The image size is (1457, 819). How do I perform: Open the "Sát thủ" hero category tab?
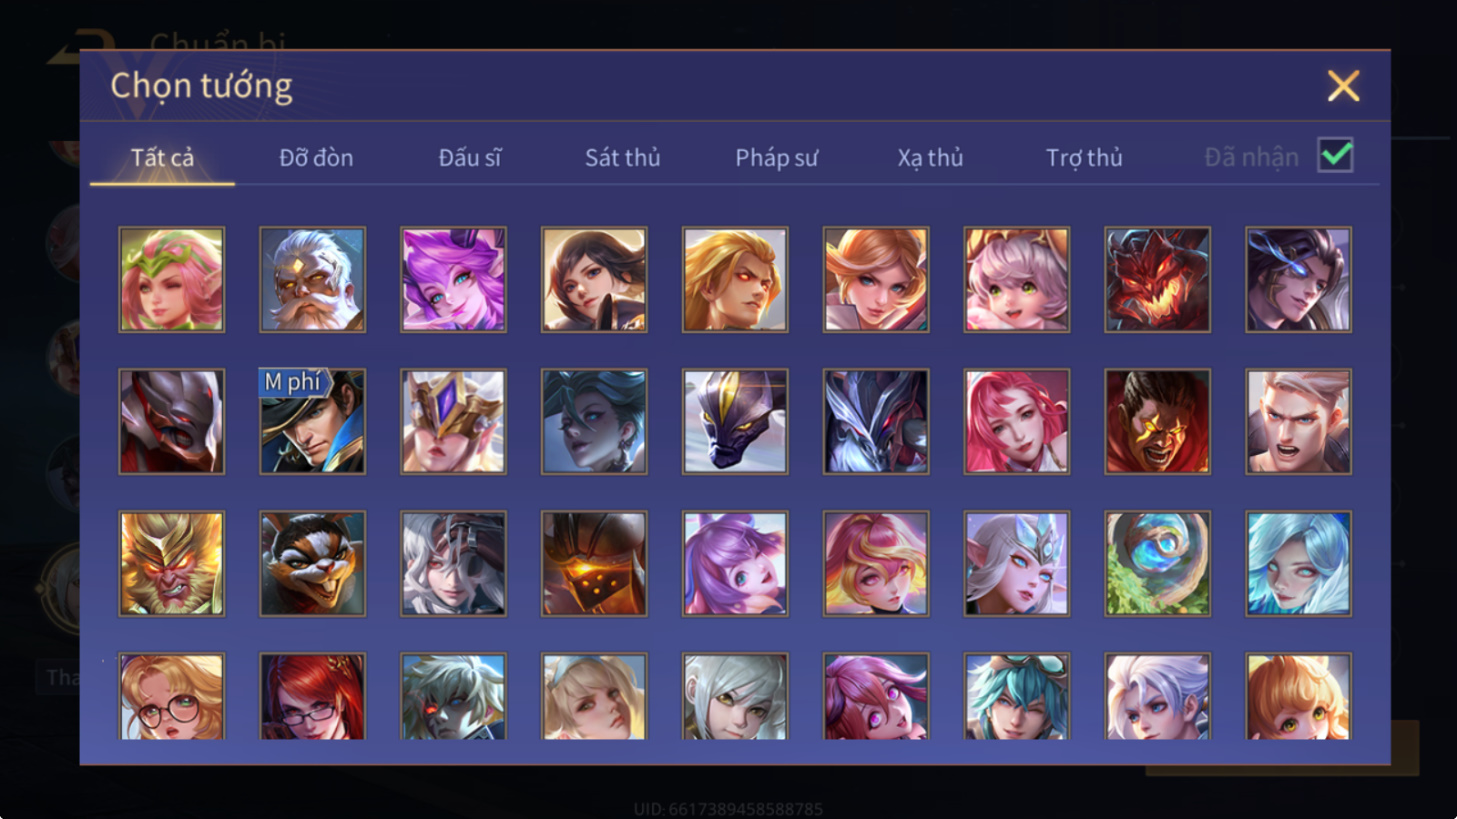click(x=622, y=157)
